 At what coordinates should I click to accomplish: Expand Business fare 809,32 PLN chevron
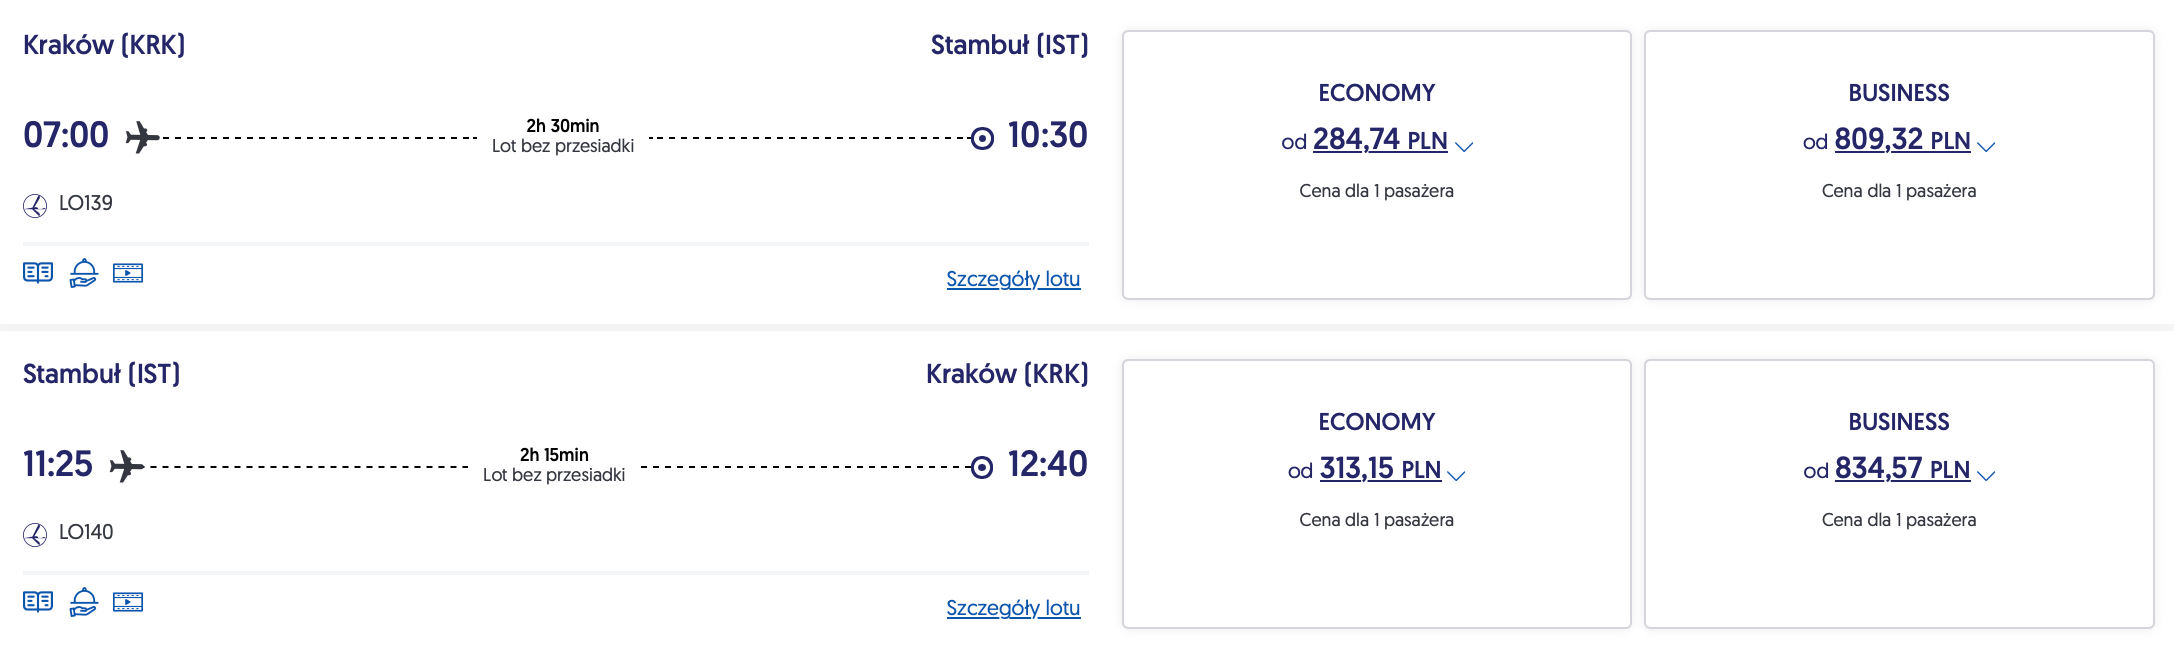[1986, 146]
